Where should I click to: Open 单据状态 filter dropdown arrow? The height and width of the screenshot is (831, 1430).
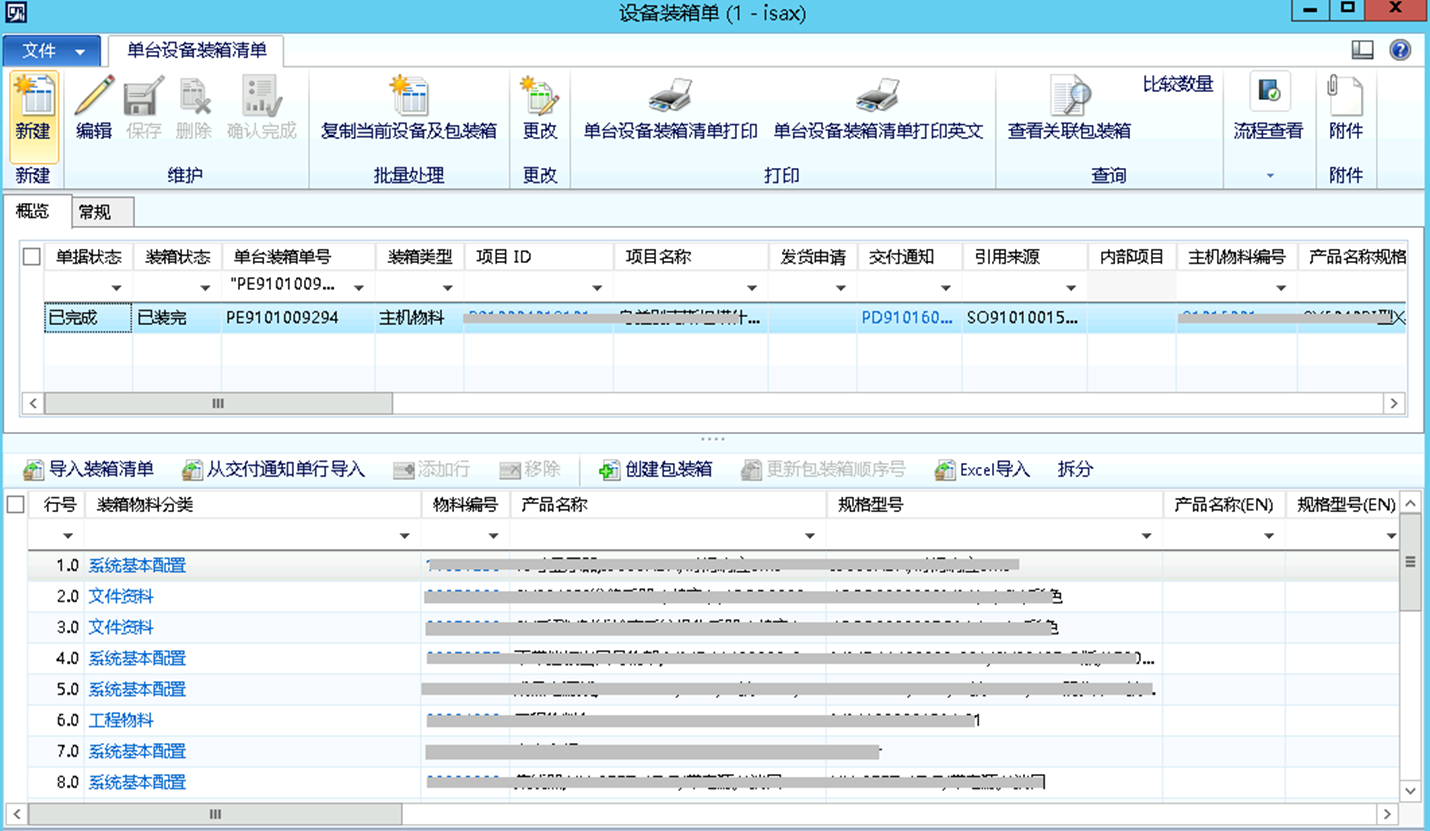[117, 289]
